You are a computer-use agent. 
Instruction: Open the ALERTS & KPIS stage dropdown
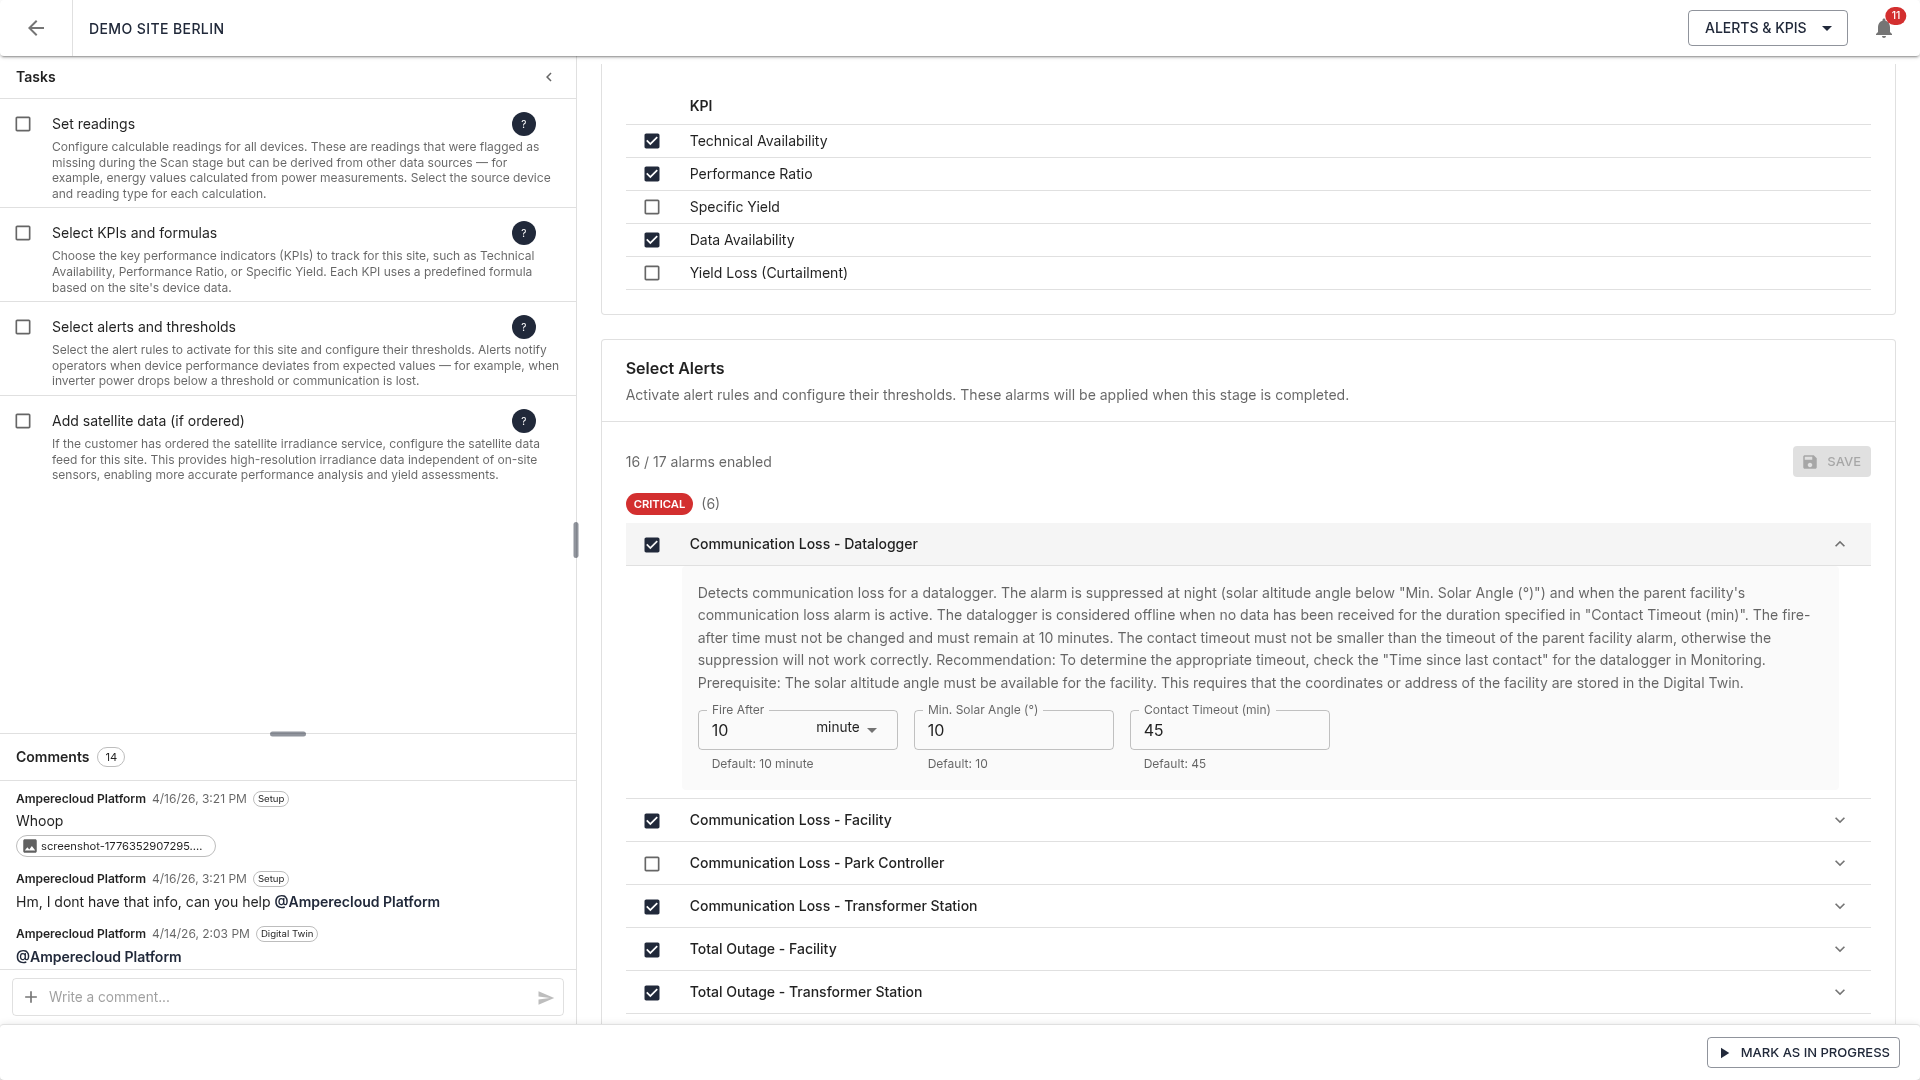click(1768, 28)
